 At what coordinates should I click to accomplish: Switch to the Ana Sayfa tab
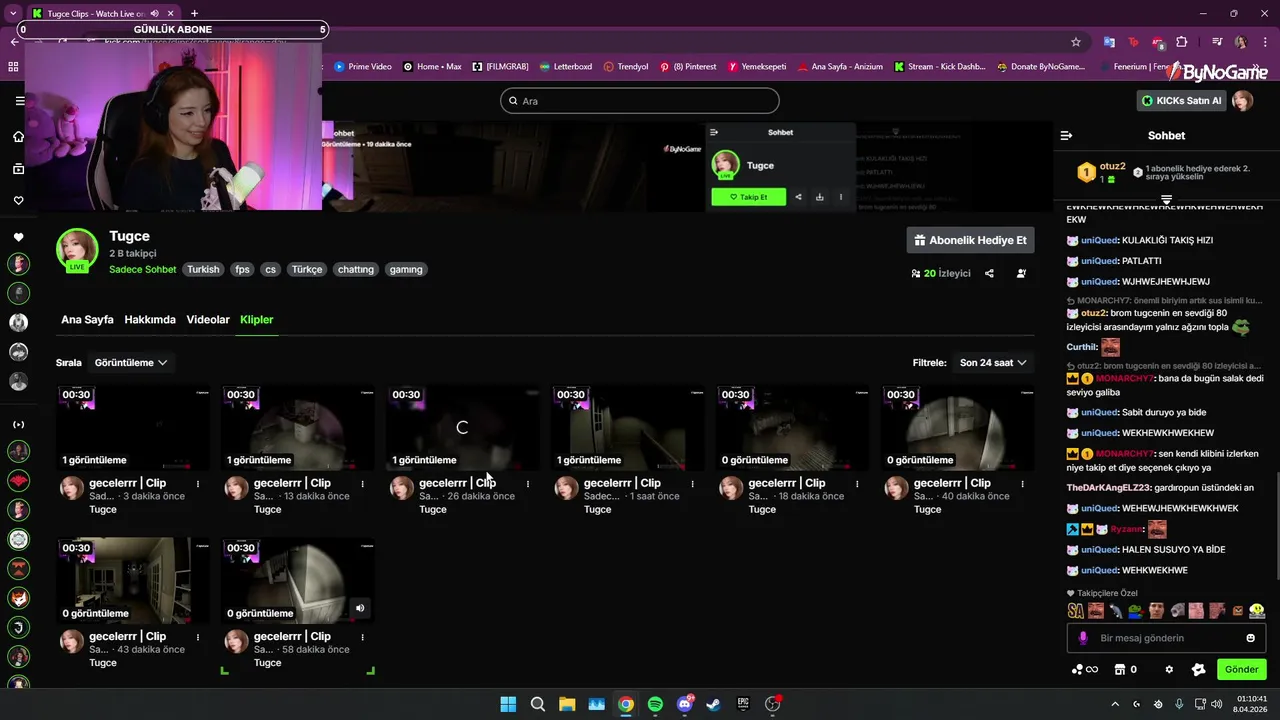87,320
